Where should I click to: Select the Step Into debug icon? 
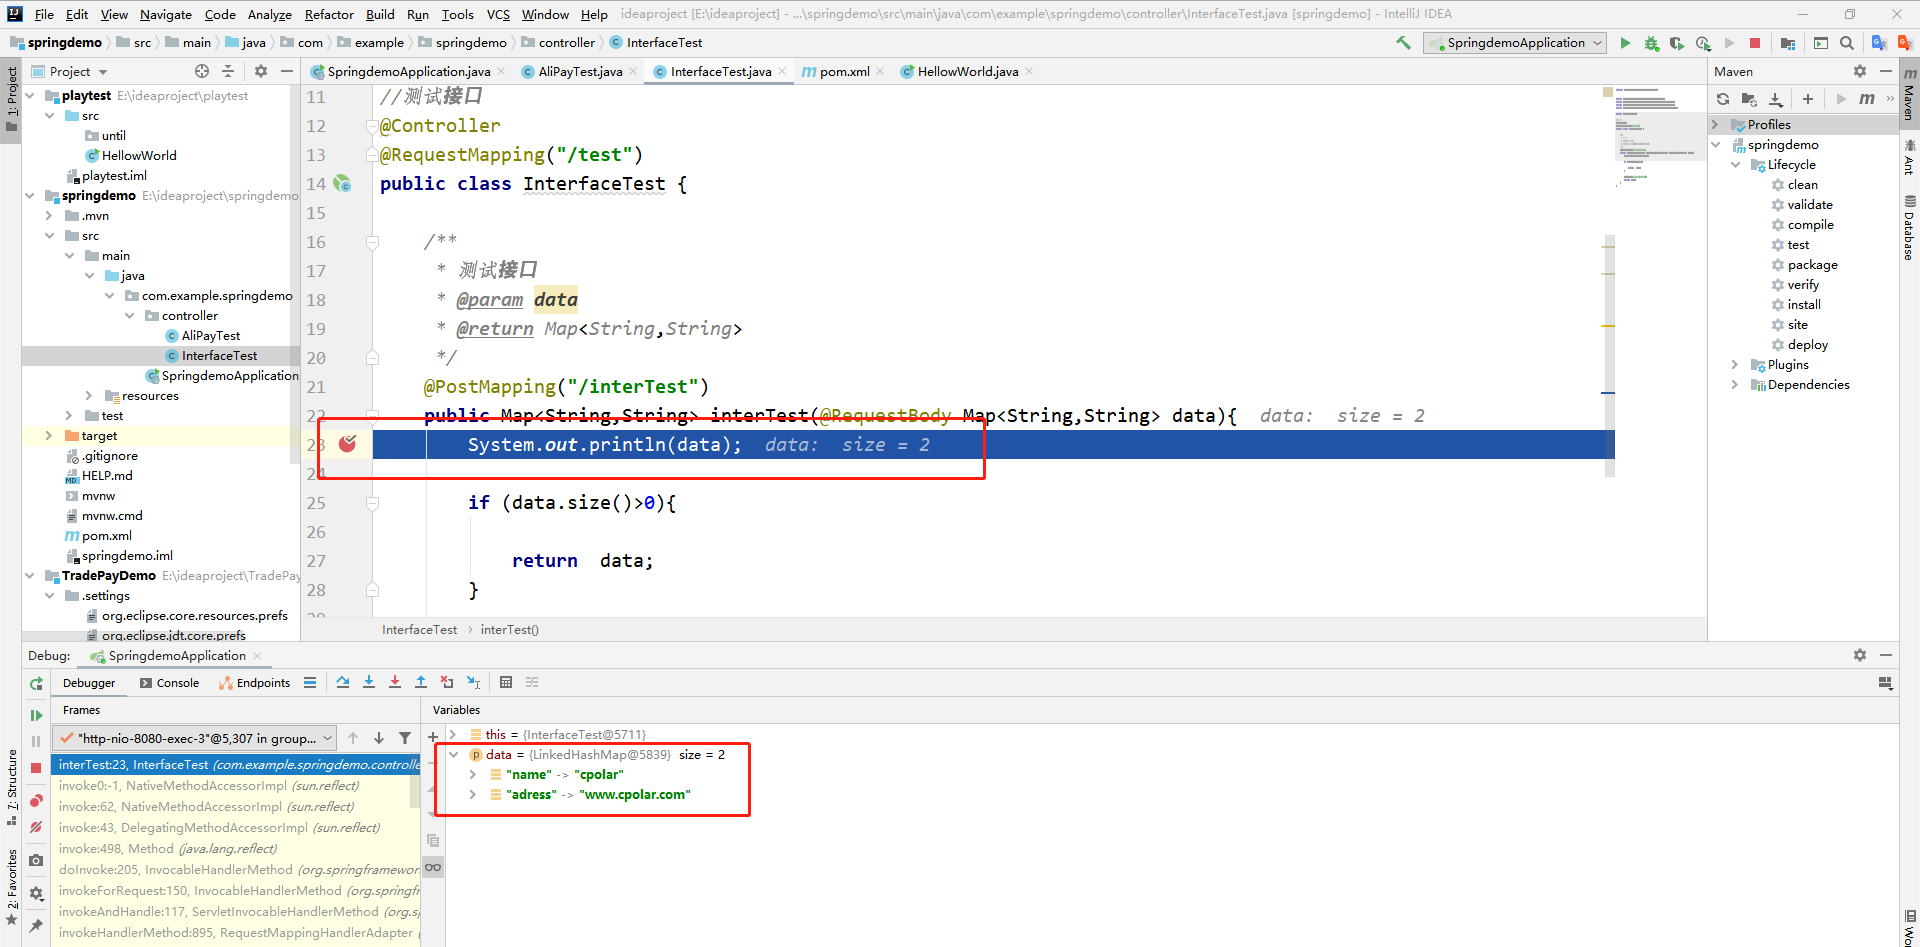pyautogui.click(x=369, y=682)
